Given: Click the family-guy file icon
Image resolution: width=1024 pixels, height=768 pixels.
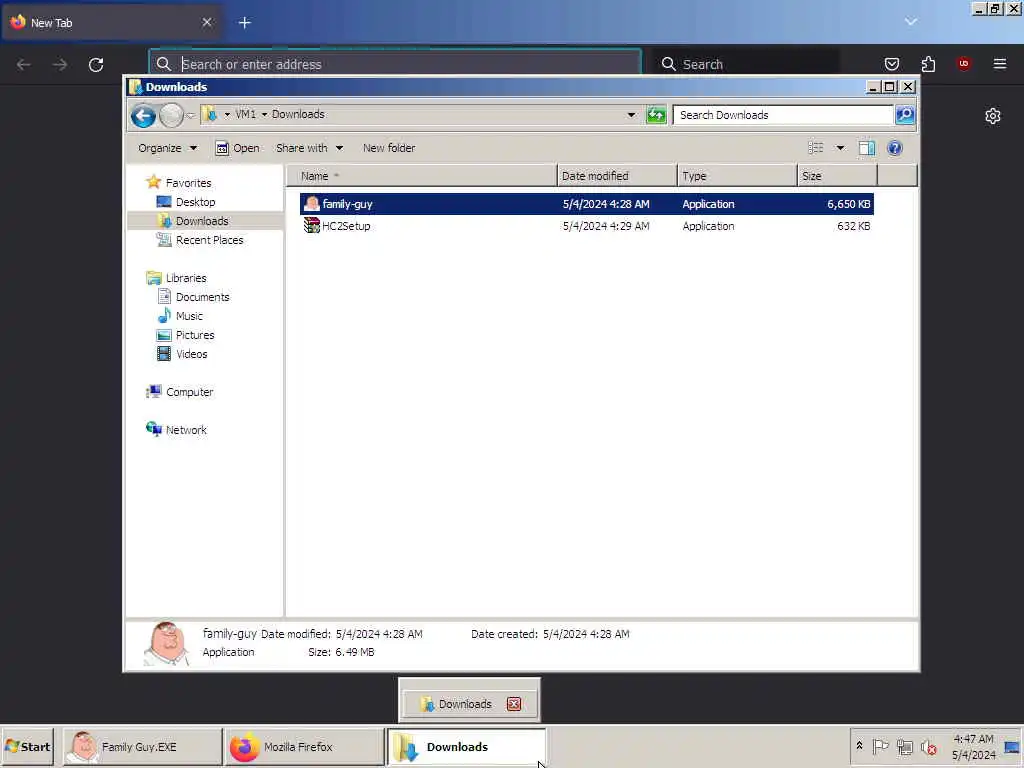Looking at the screenshot, I should 312,204.
